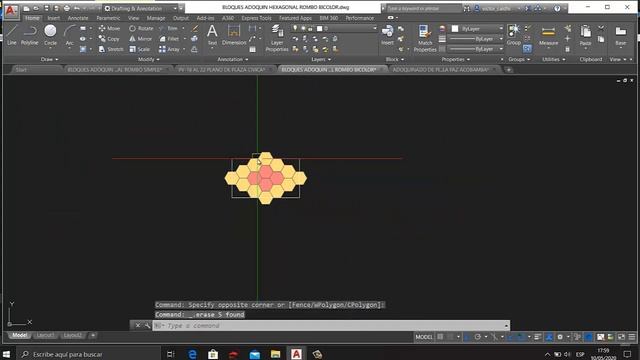The height and width of the screenshot is (360, 640).
Task: Open new drawing tab with plus button
Action: click(x=509, y=70)
